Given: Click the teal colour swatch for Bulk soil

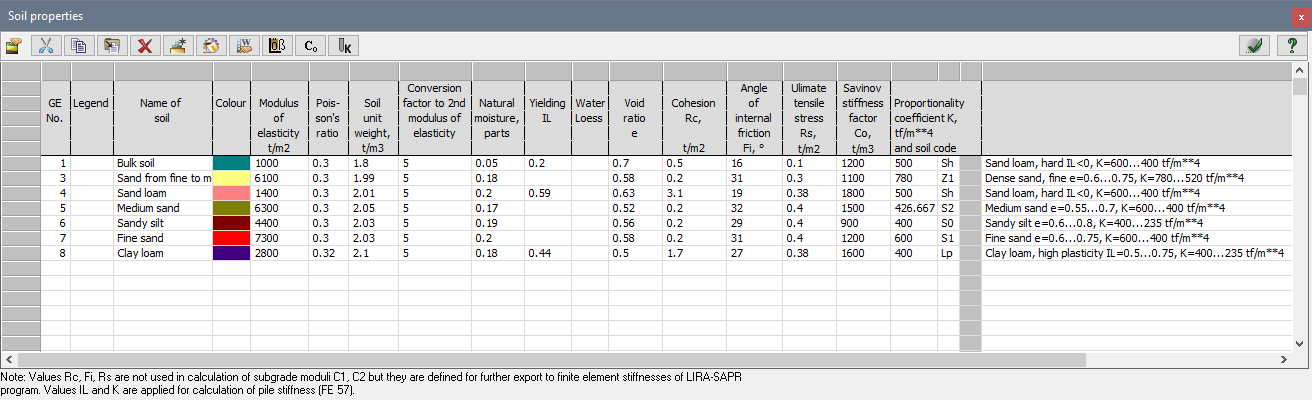Looking at the screenshot, I should 231,162.
